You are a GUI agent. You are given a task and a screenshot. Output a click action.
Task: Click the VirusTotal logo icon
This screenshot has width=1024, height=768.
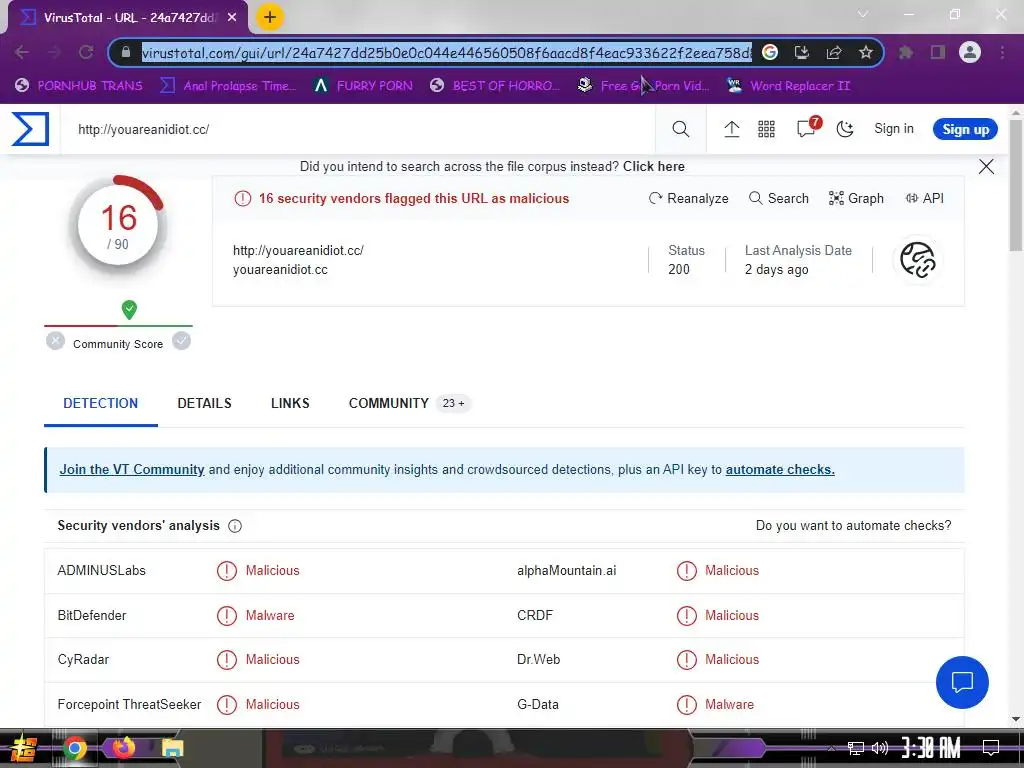pos(30,129)
